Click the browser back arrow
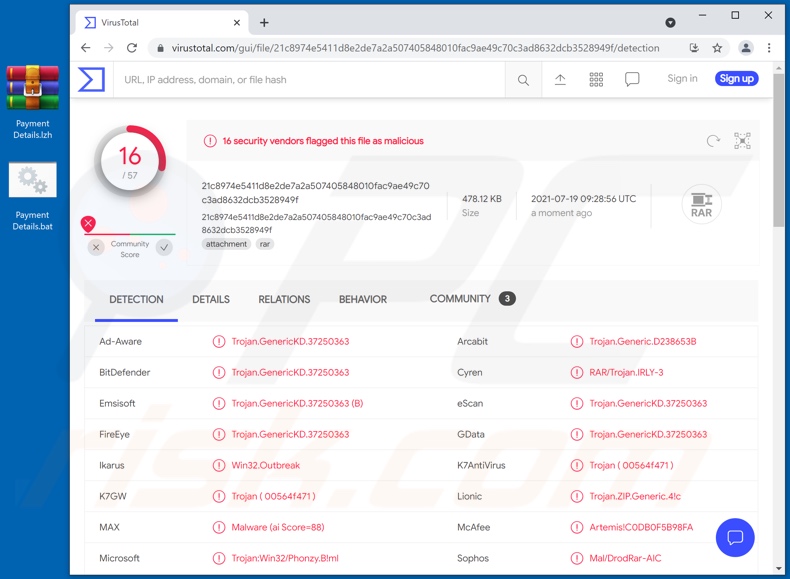 tap(86, 48)
